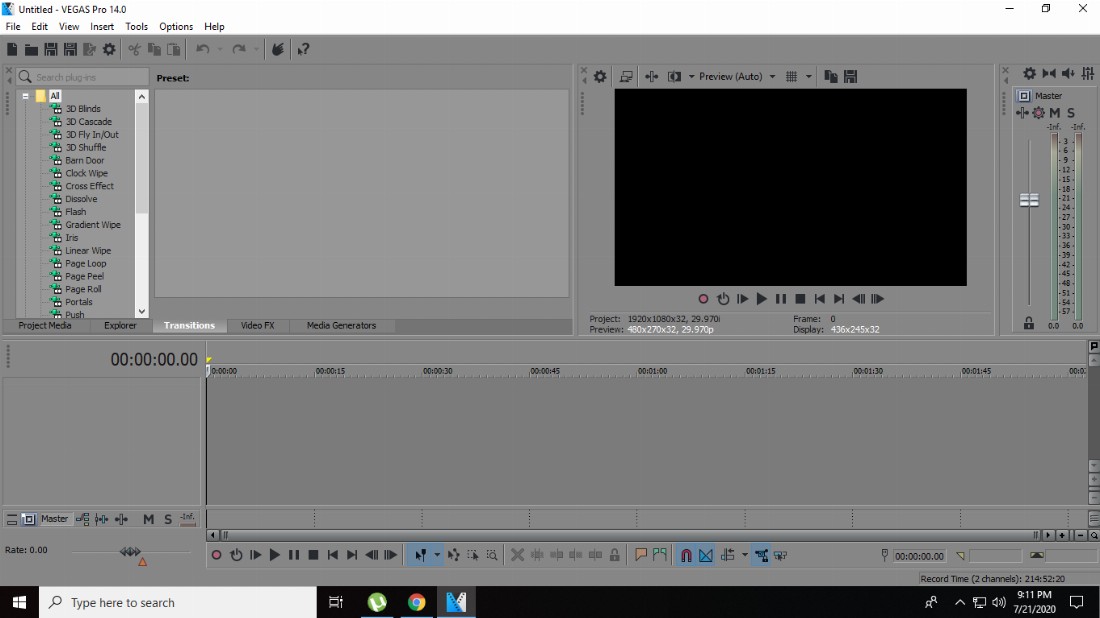The image size is (1100, 618).
Task: Click the downmix output icon in Master Bus
Action: click(1049, 73)
